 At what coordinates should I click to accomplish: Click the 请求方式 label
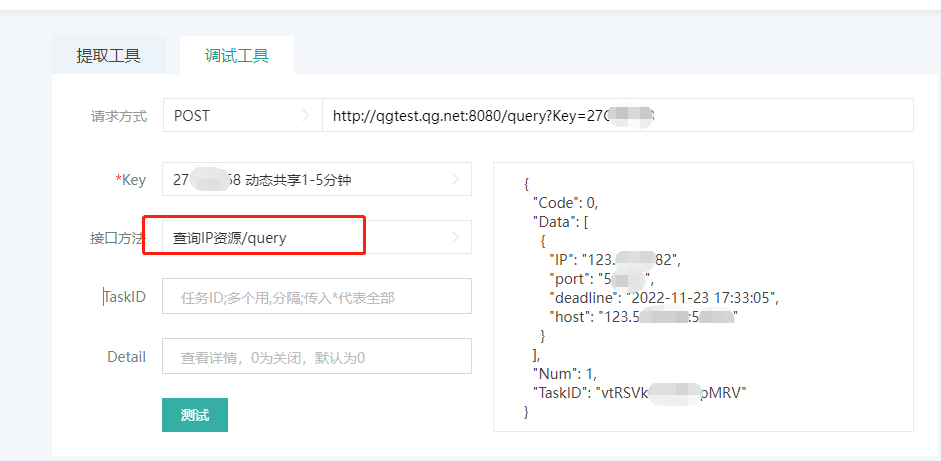click(118, 115)
